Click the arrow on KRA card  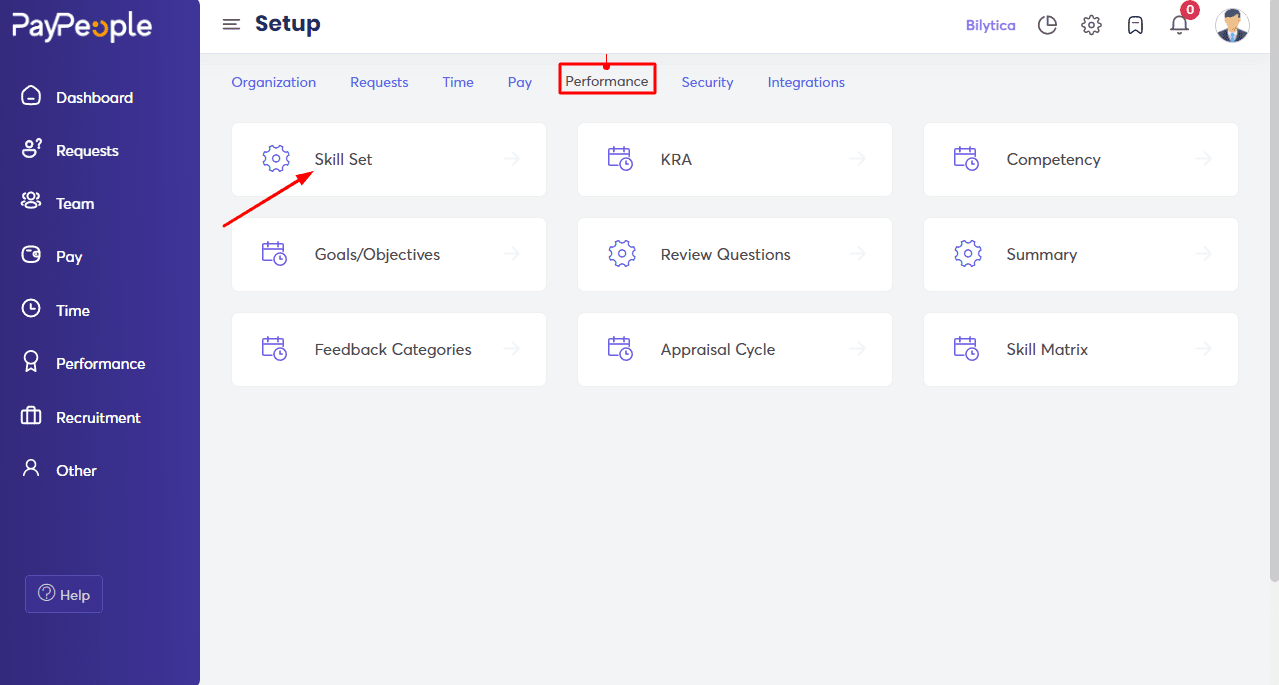(857, 159)
